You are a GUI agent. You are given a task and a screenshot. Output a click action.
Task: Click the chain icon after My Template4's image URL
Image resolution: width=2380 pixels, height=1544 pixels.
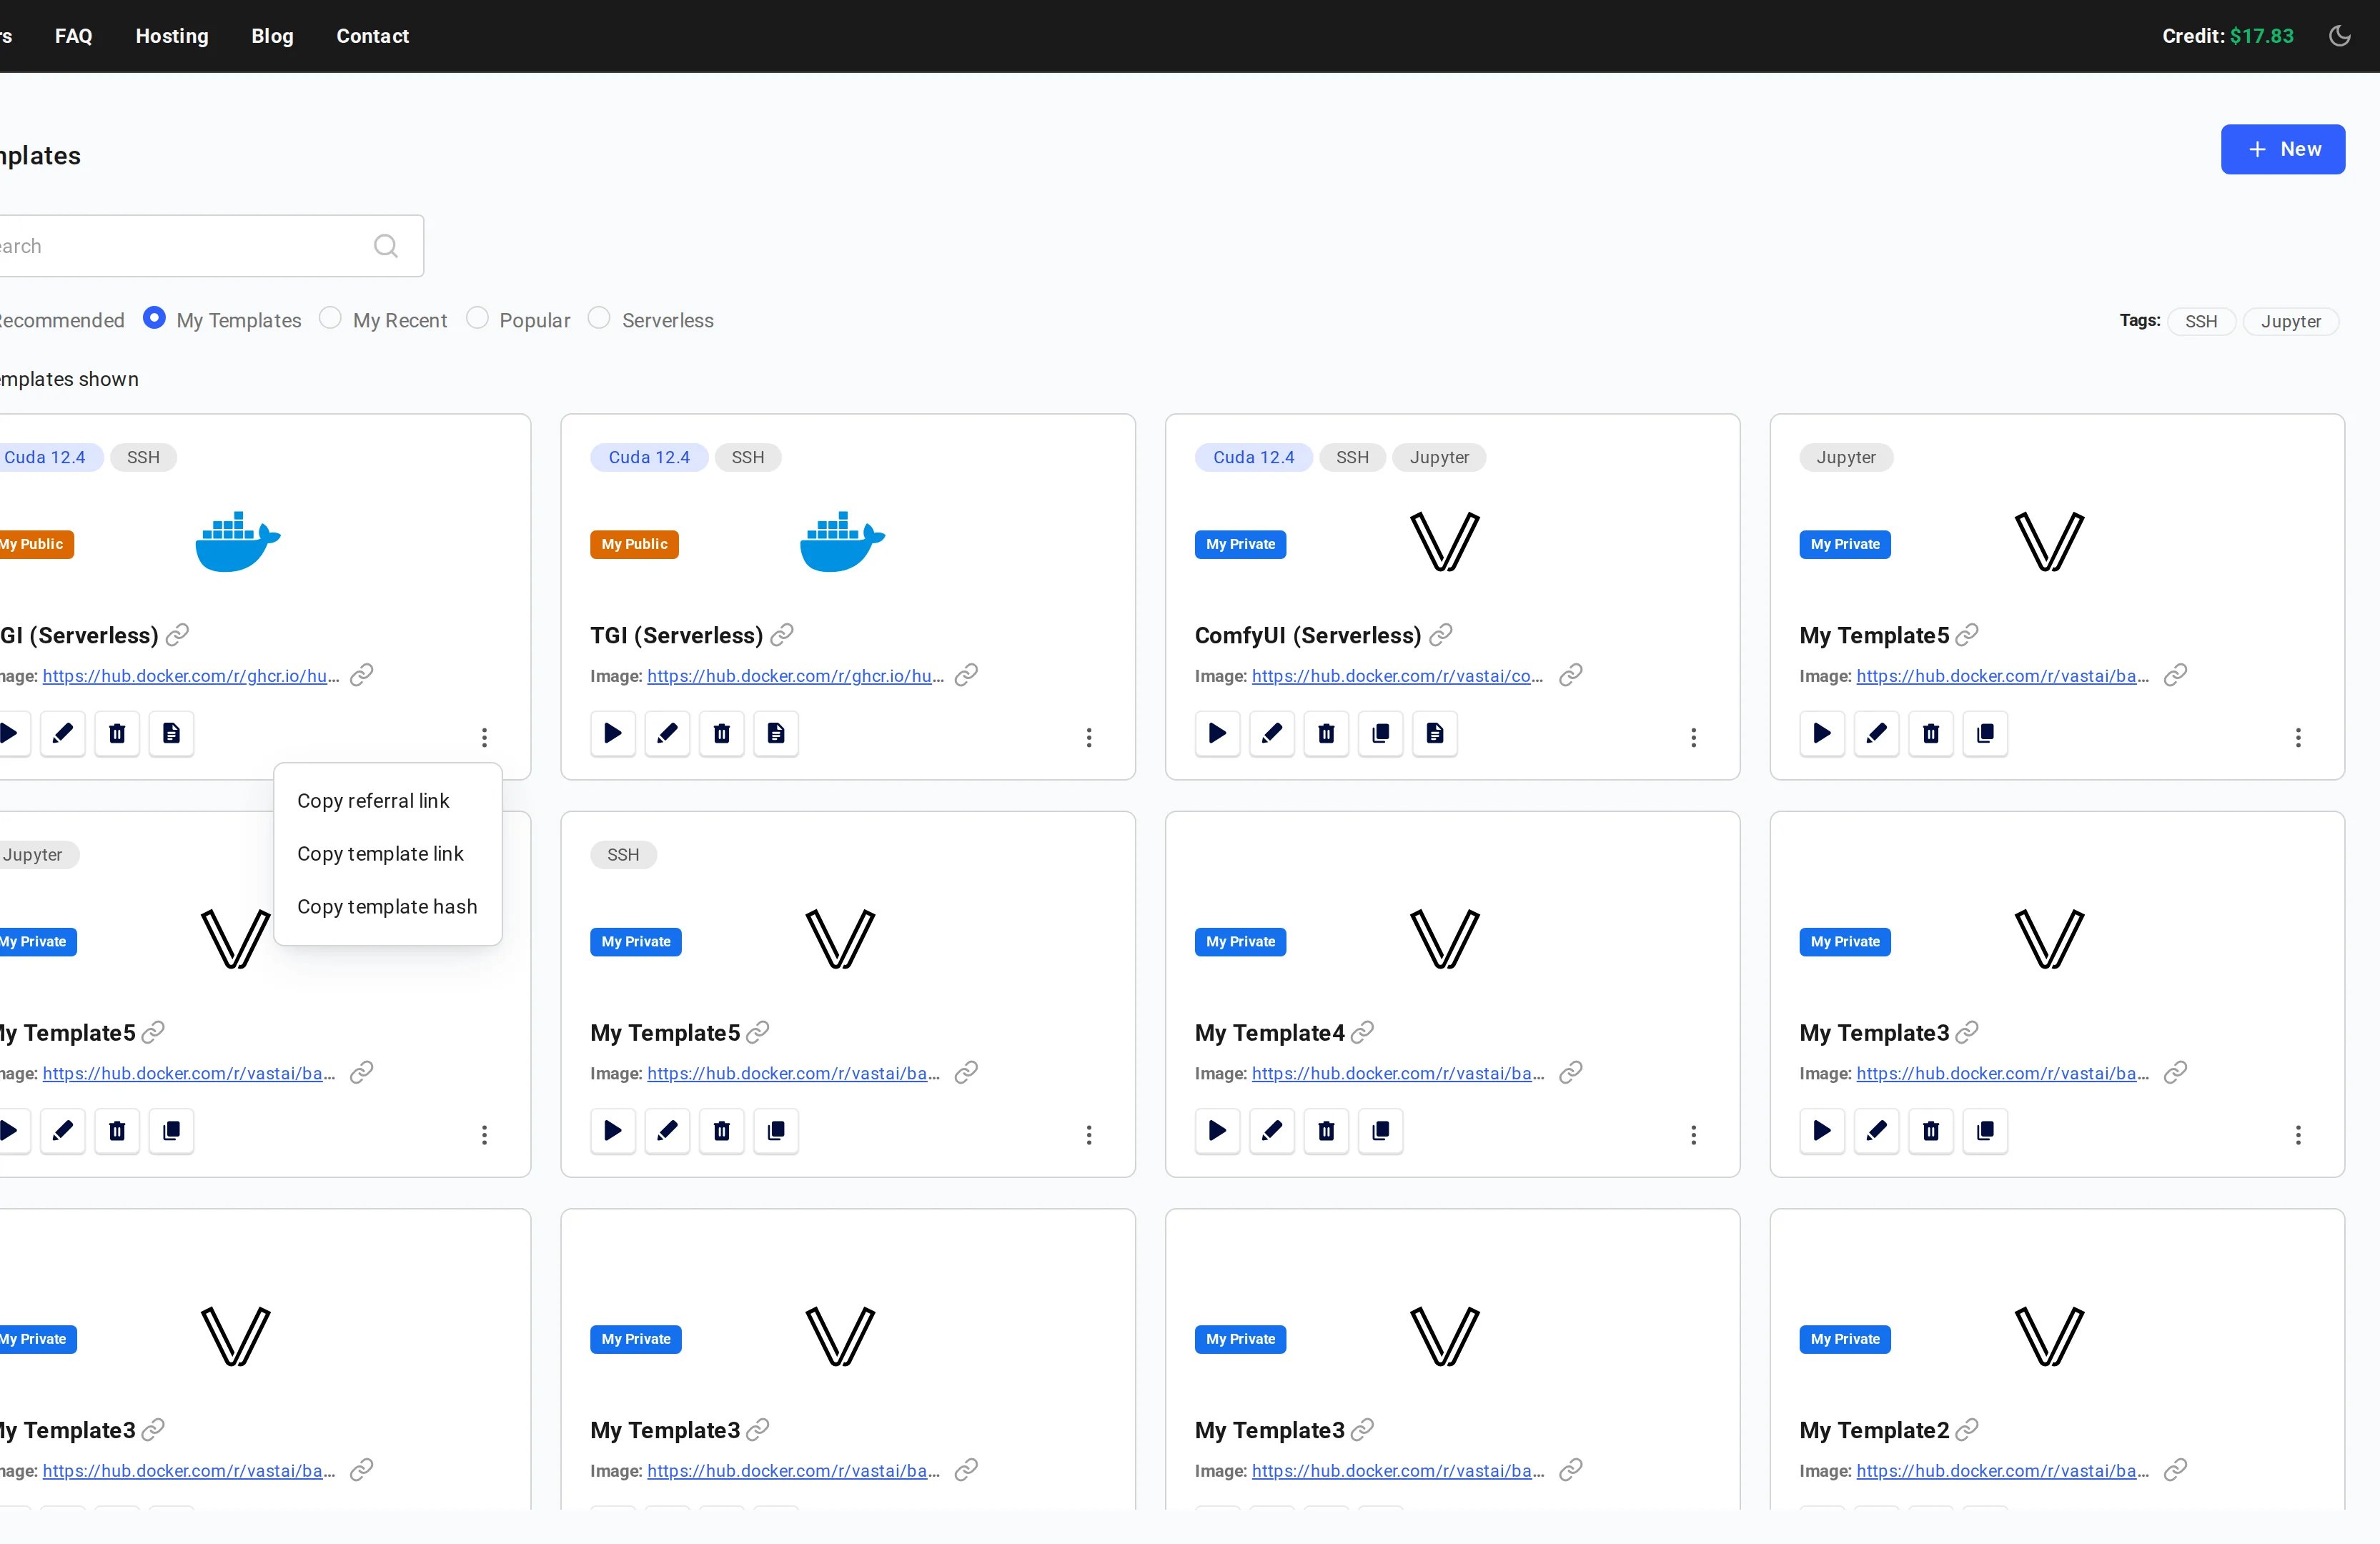click(x=1571, y=1072)
